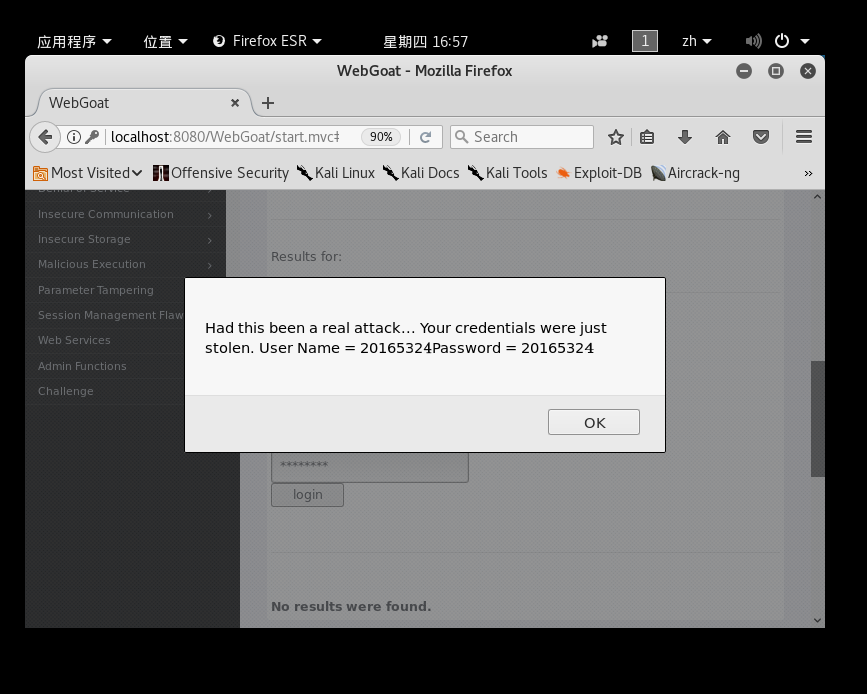Click the 'No results were found.' text
Image resolution: width=867 pixels, height=694 pixels.
[x=351, y=607]
